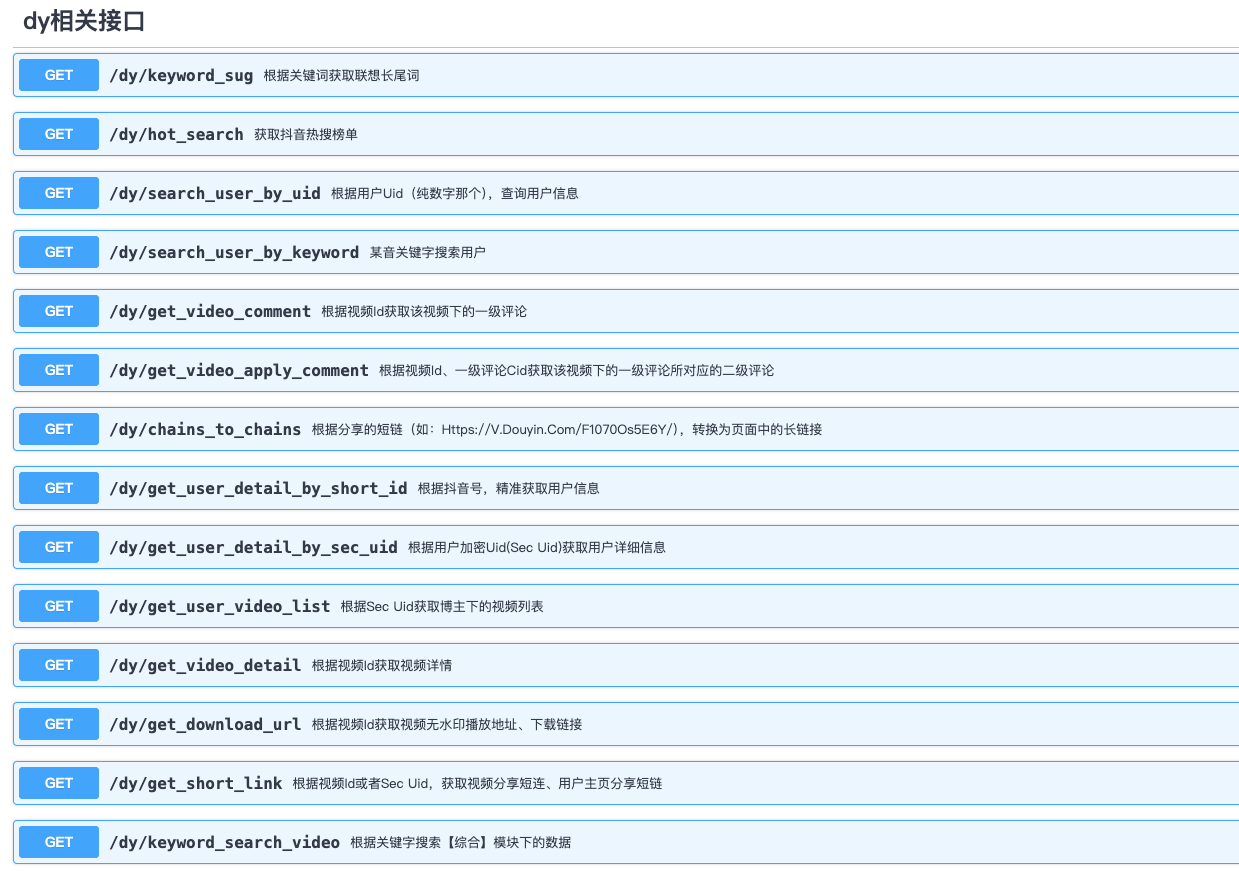Expand the /dy/get_video_comment endpoint row
The width and height of the screenshot is (1239, 885).
pyautogui.click(x=626, y=311)
